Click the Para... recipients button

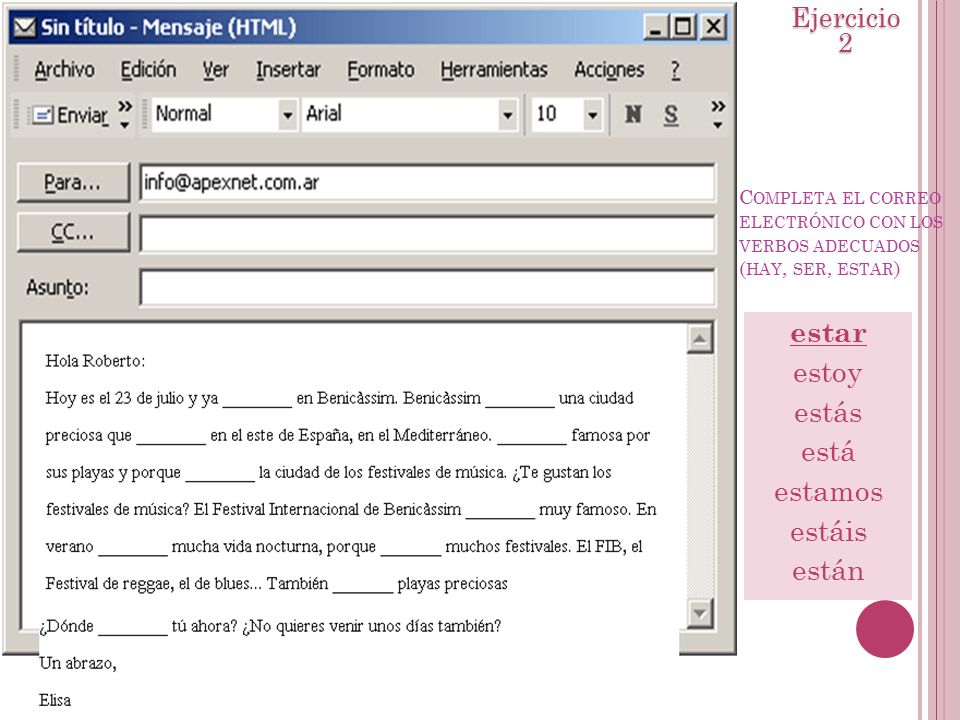[x=73, y=182]
